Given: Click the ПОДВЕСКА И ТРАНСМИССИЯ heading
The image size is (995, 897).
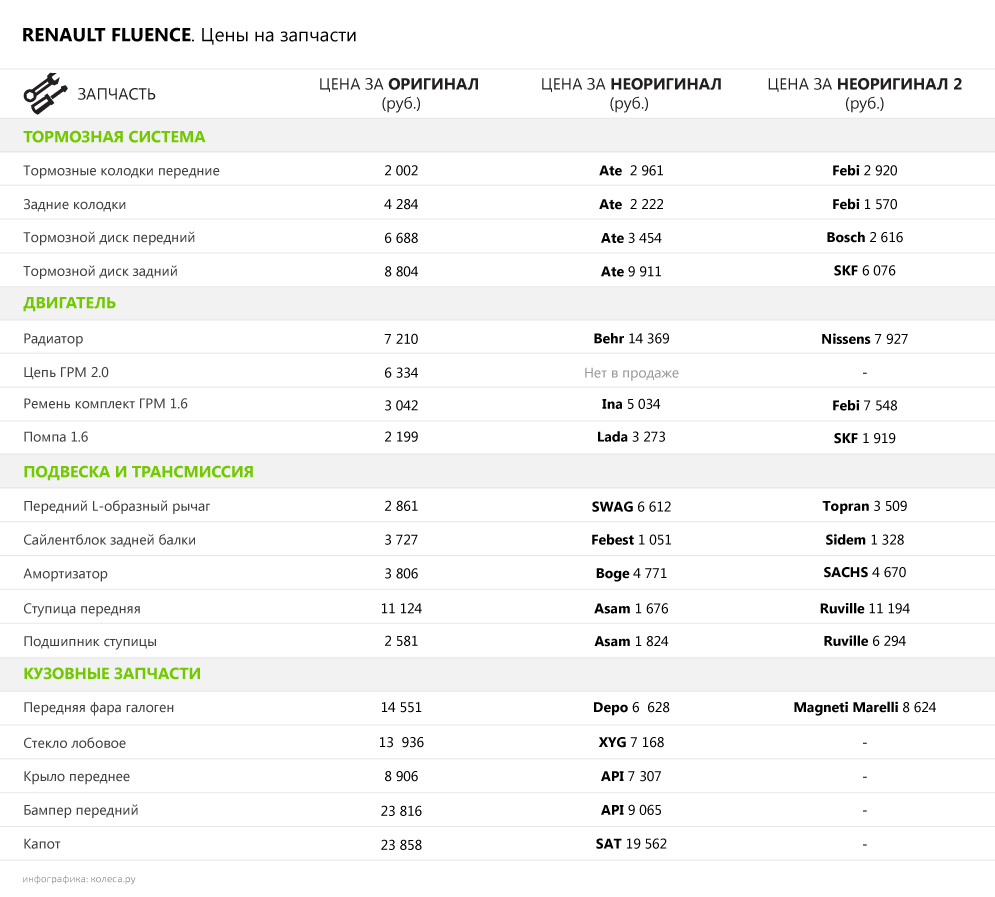Looking at the screenshot, I should 138,472.
